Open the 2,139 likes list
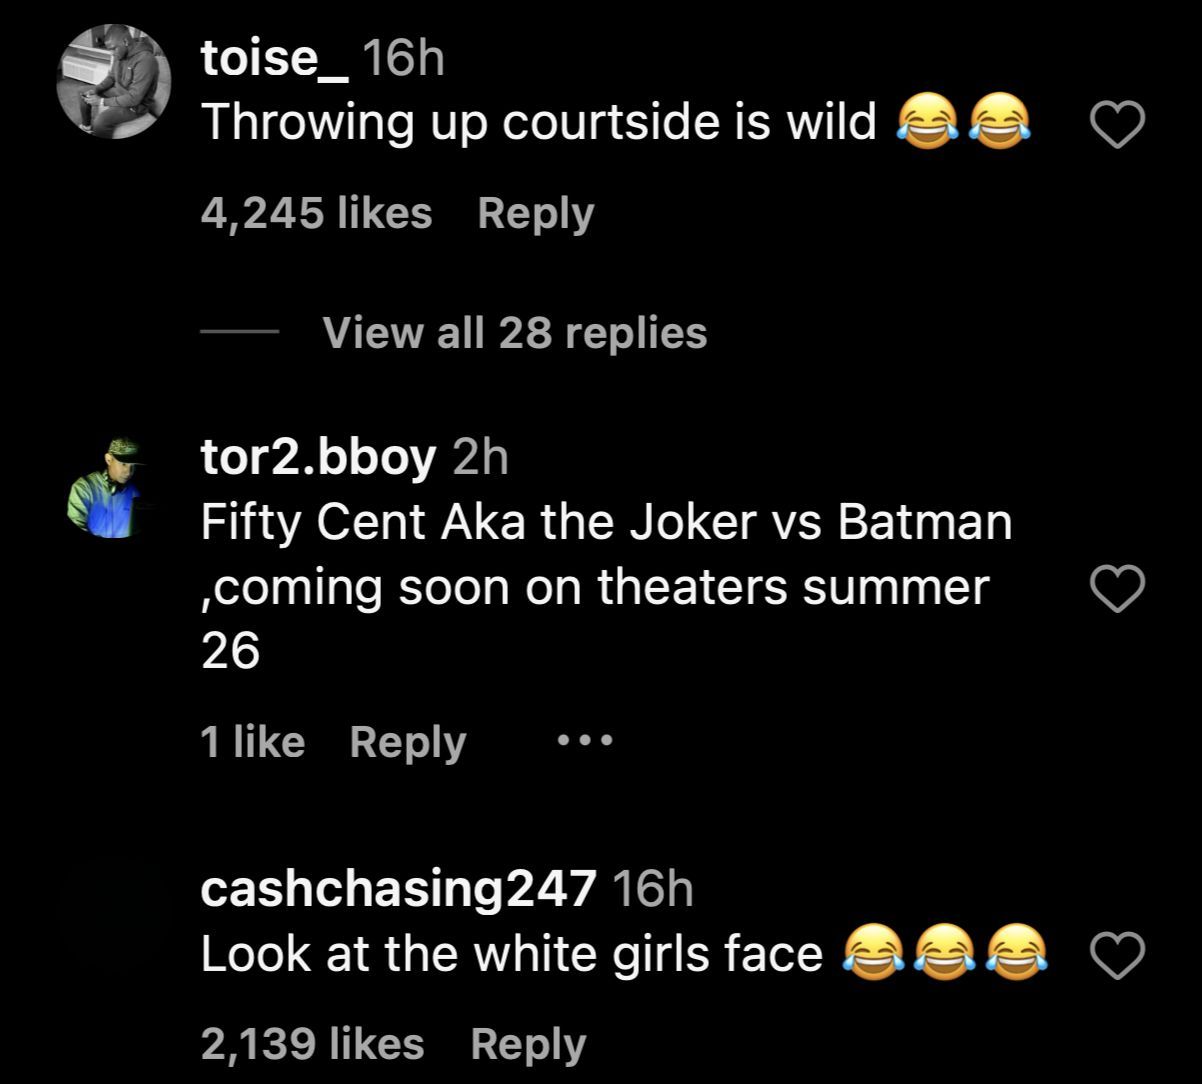 (312, 1044)
